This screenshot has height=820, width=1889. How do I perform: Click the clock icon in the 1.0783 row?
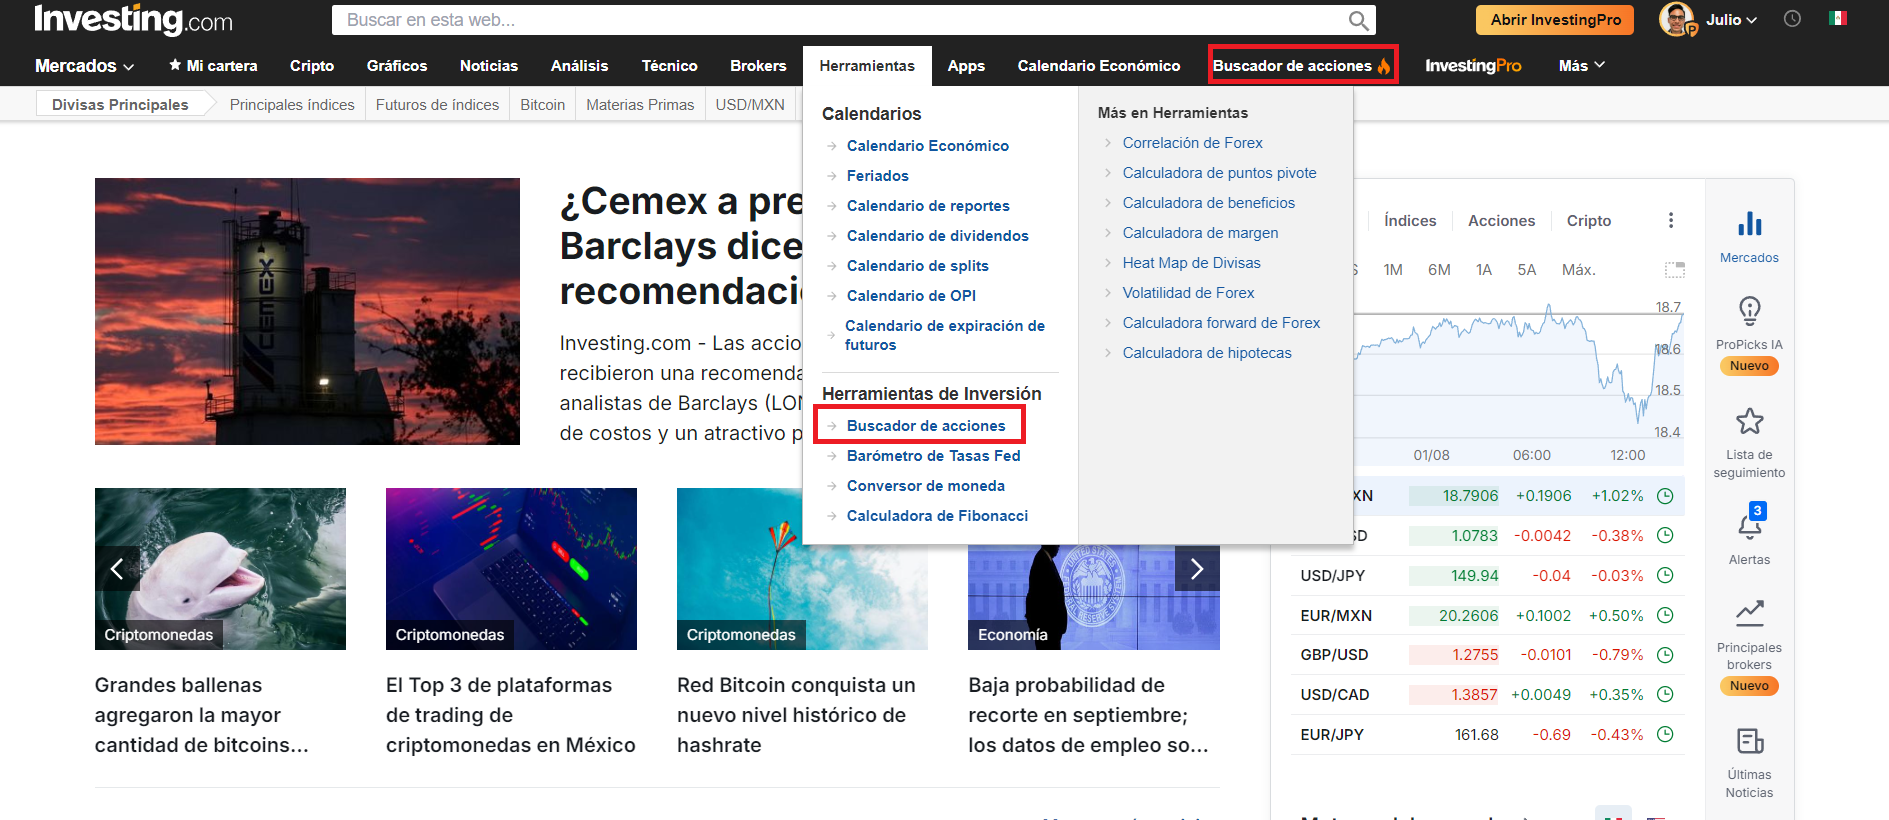click(1665, 535)
